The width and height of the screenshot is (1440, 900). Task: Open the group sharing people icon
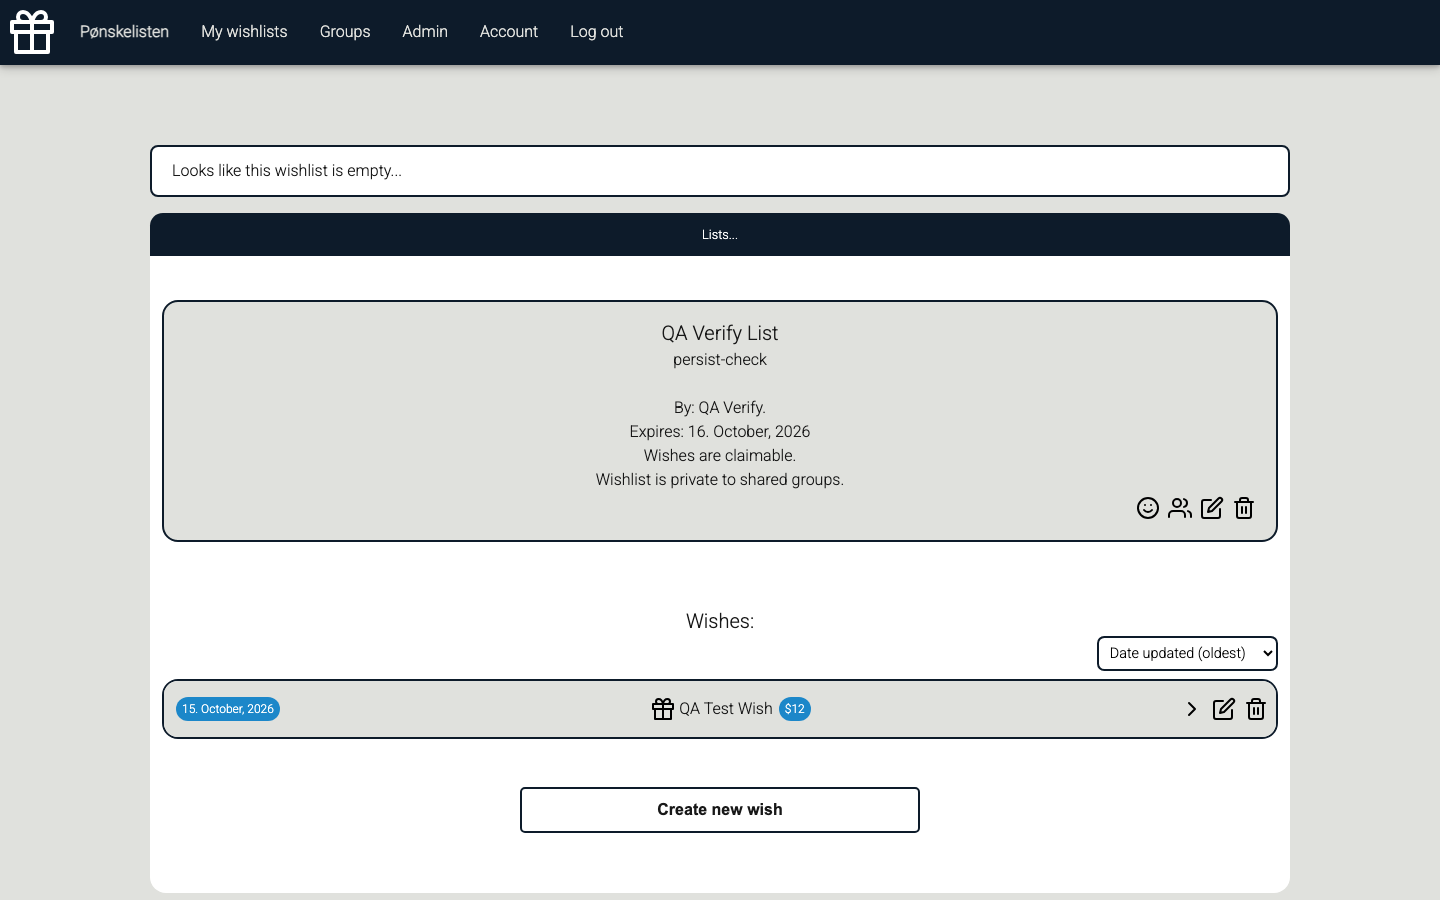coord(1180,508)
